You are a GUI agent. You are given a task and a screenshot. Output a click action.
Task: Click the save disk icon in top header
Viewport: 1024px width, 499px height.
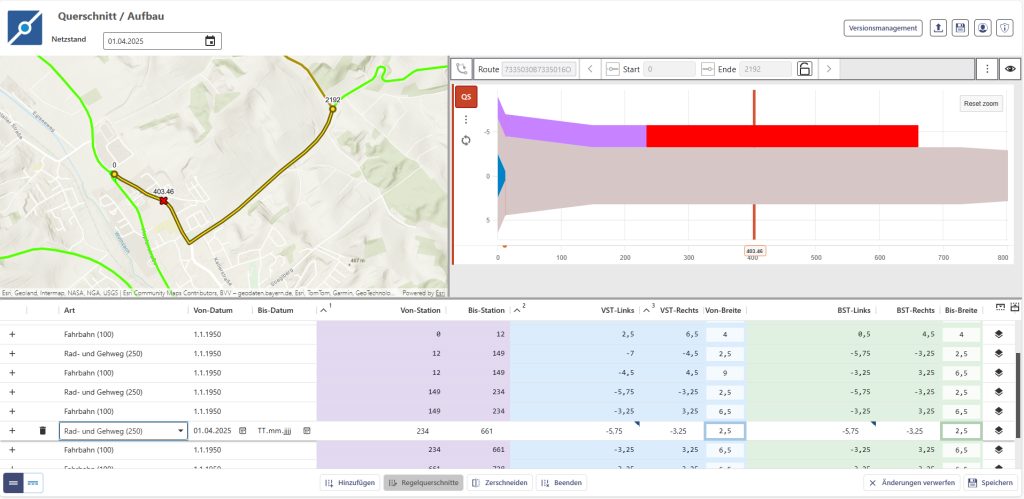pos(960,28)
